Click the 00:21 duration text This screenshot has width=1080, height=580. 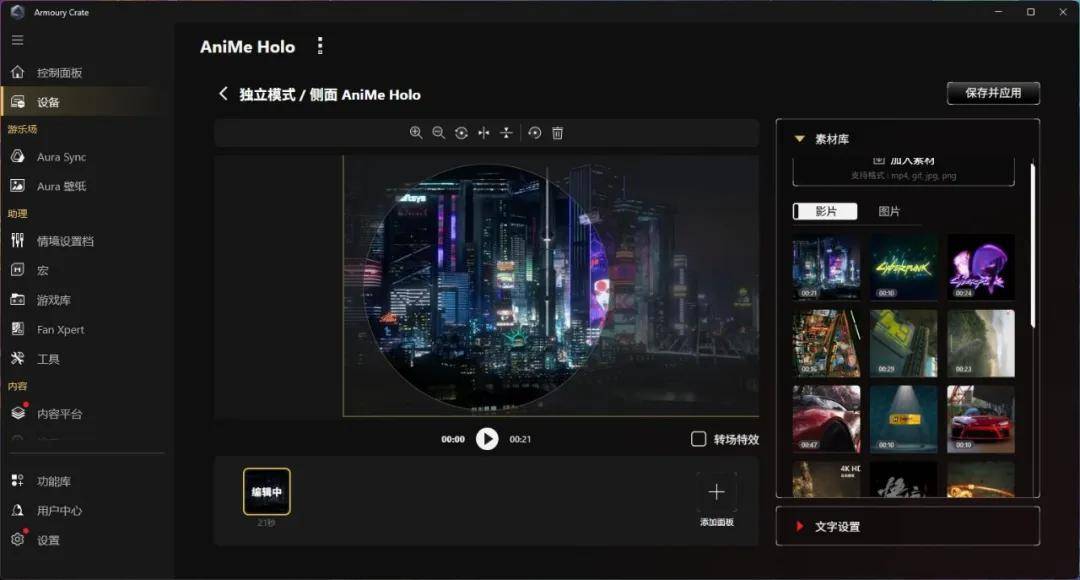click(x=520, y=439)
